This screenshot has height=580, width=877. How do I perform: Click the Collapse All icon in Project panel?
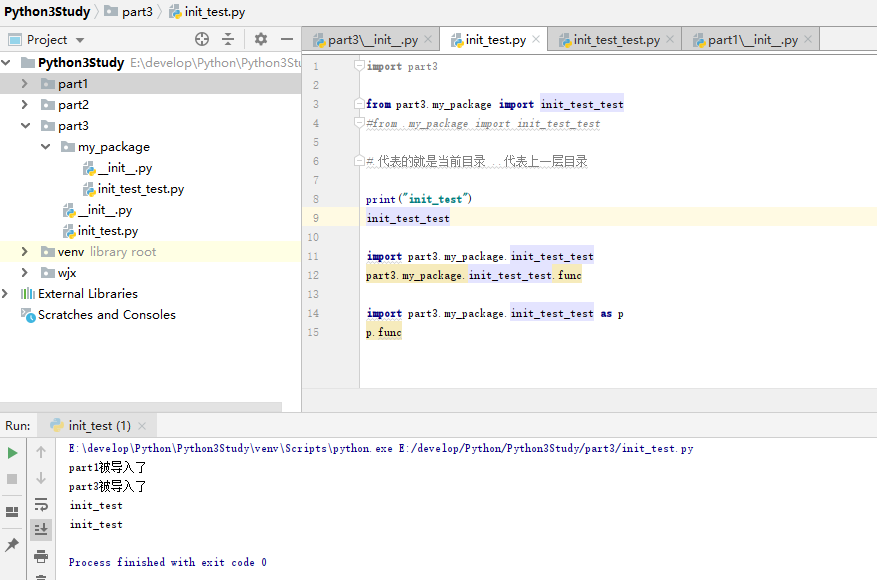(x=228, y=39)
